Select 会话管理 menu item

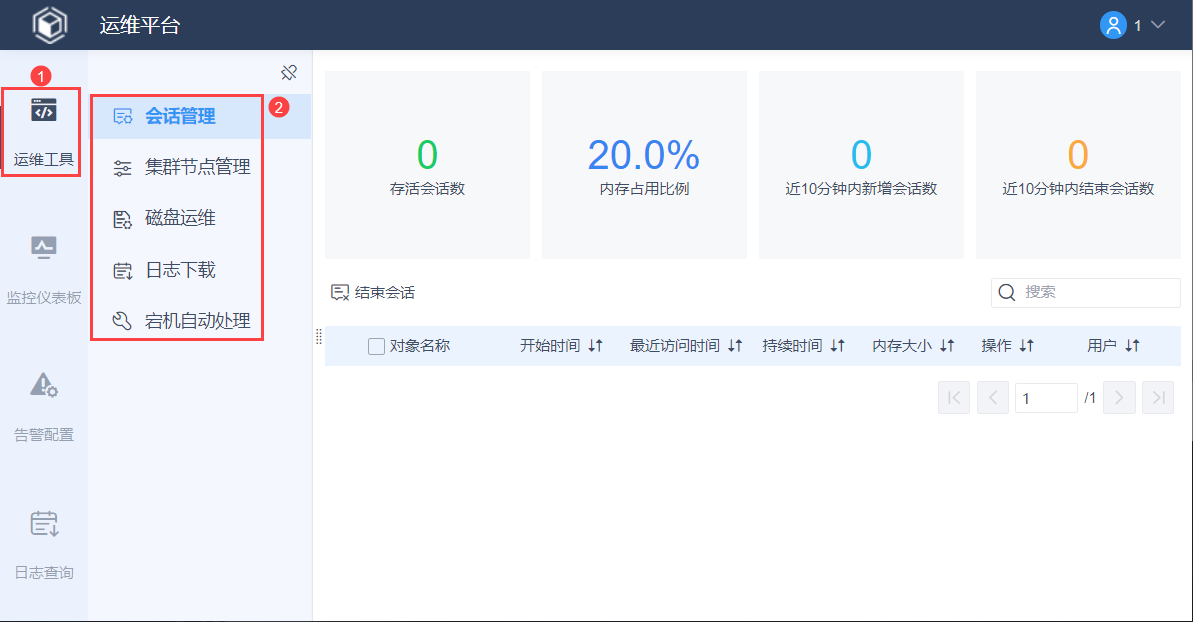click(x=201, y=116)
